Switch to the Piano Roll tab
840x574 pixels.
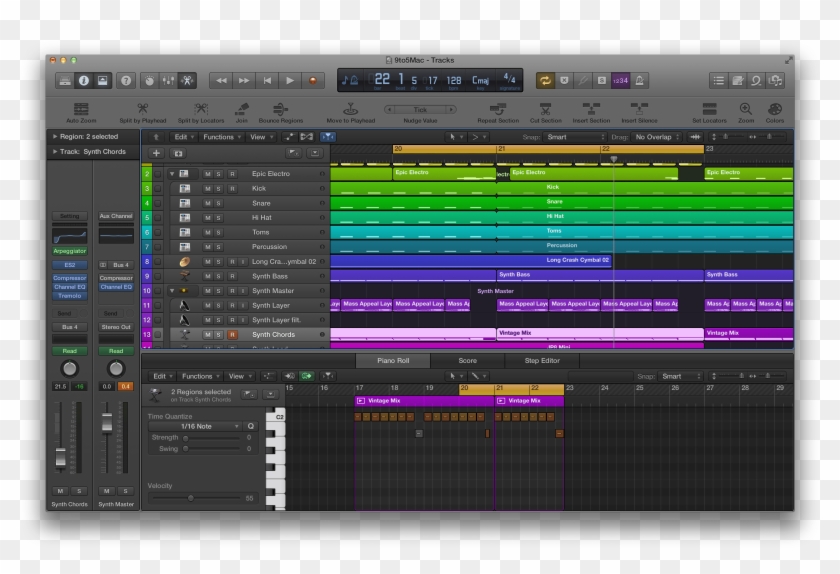(x=393, y=361)
